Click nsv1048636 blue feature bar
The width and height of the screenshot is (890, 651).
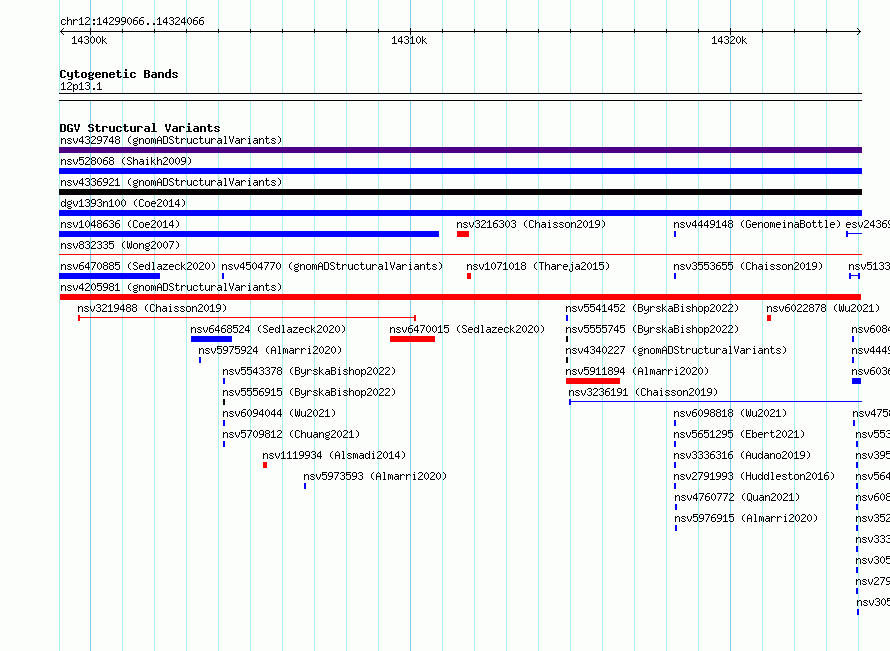pos(249,234)
